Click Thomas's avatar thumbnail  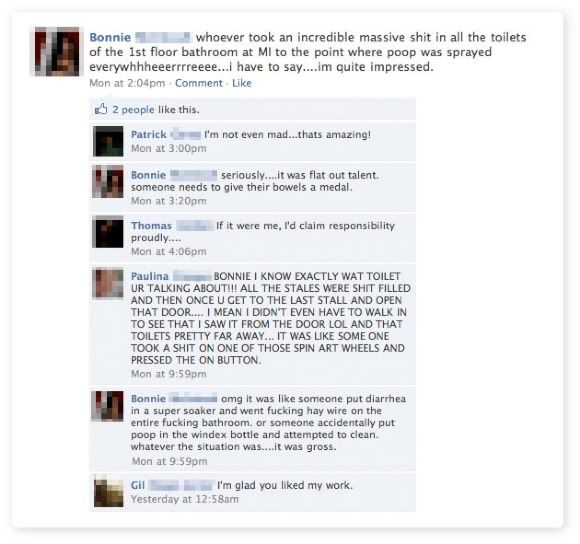[108, 232]
